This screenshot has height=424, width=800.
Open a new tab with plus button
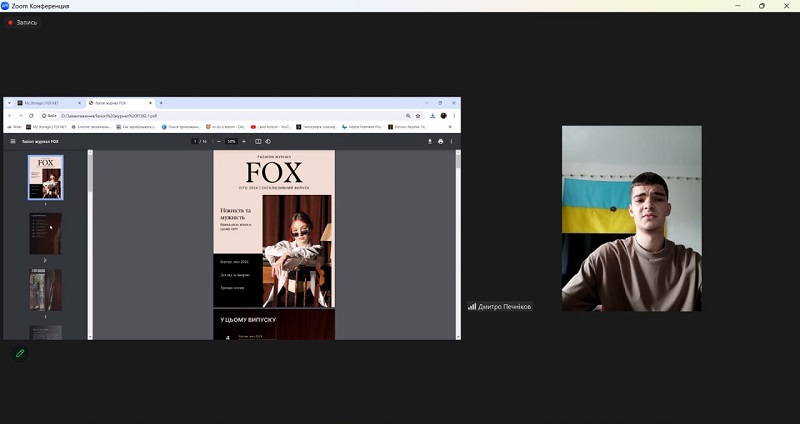(x=161, y=103)
